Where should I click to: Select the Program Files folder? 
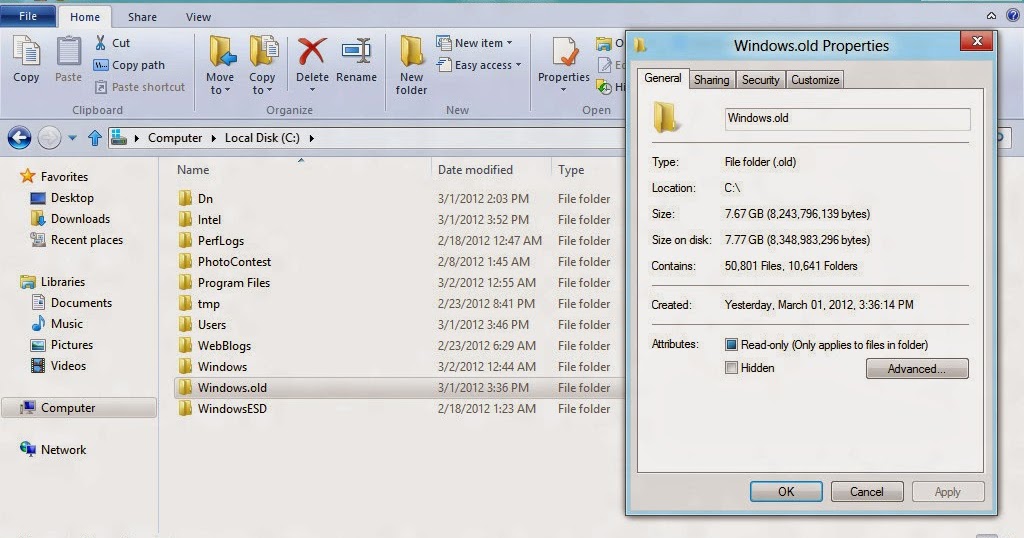point(398,283)
